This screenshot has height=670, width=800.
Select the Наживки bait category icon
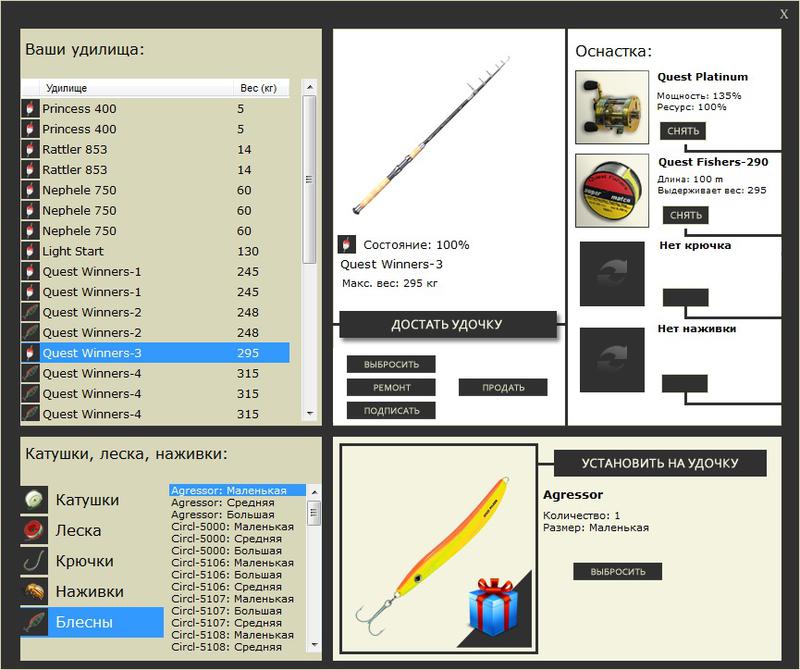34,591
